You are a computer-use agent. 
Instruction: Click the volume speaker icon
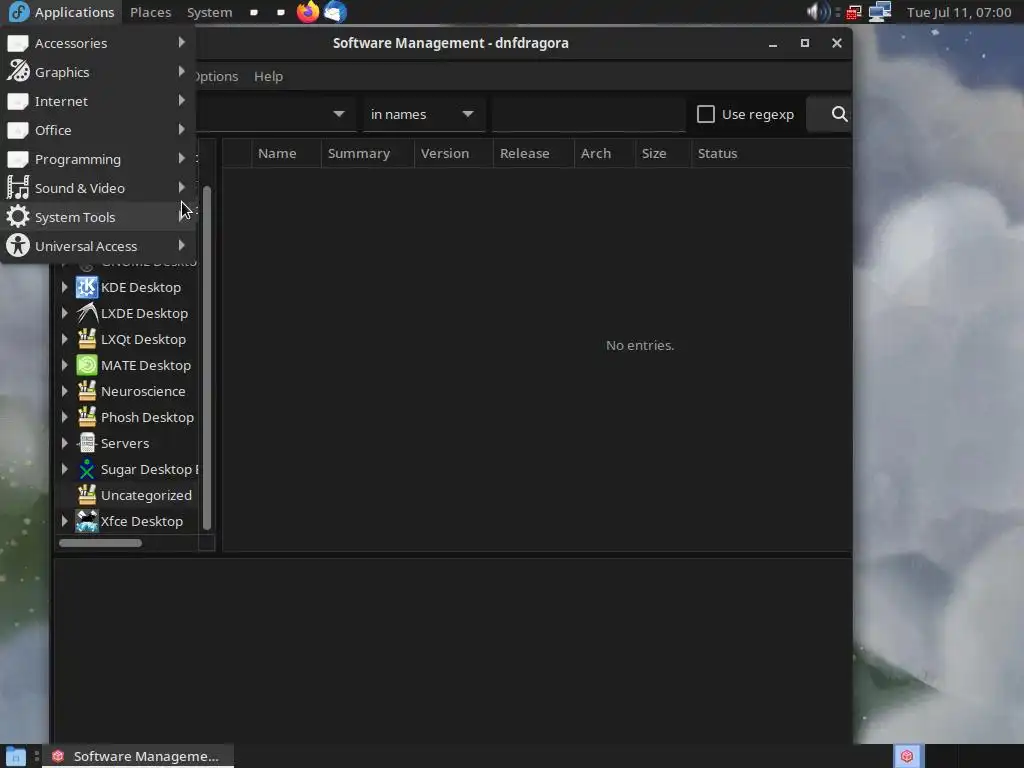pos(817,12)
